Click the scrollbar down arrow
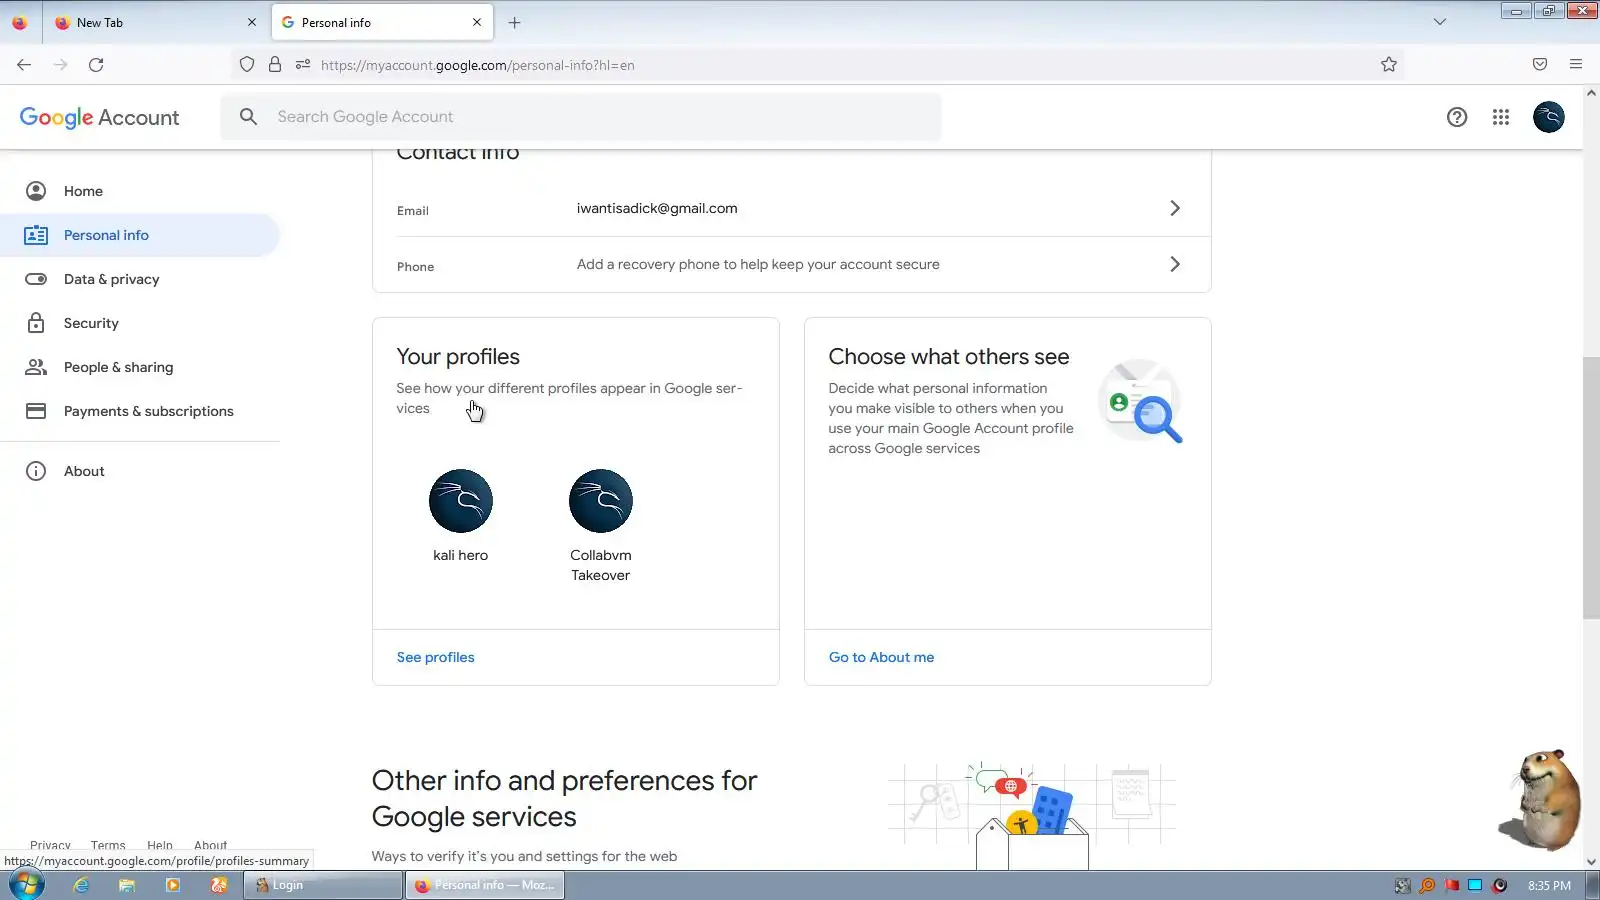Viewport: 1600px width, 900px height. [x=1591, y=861]
